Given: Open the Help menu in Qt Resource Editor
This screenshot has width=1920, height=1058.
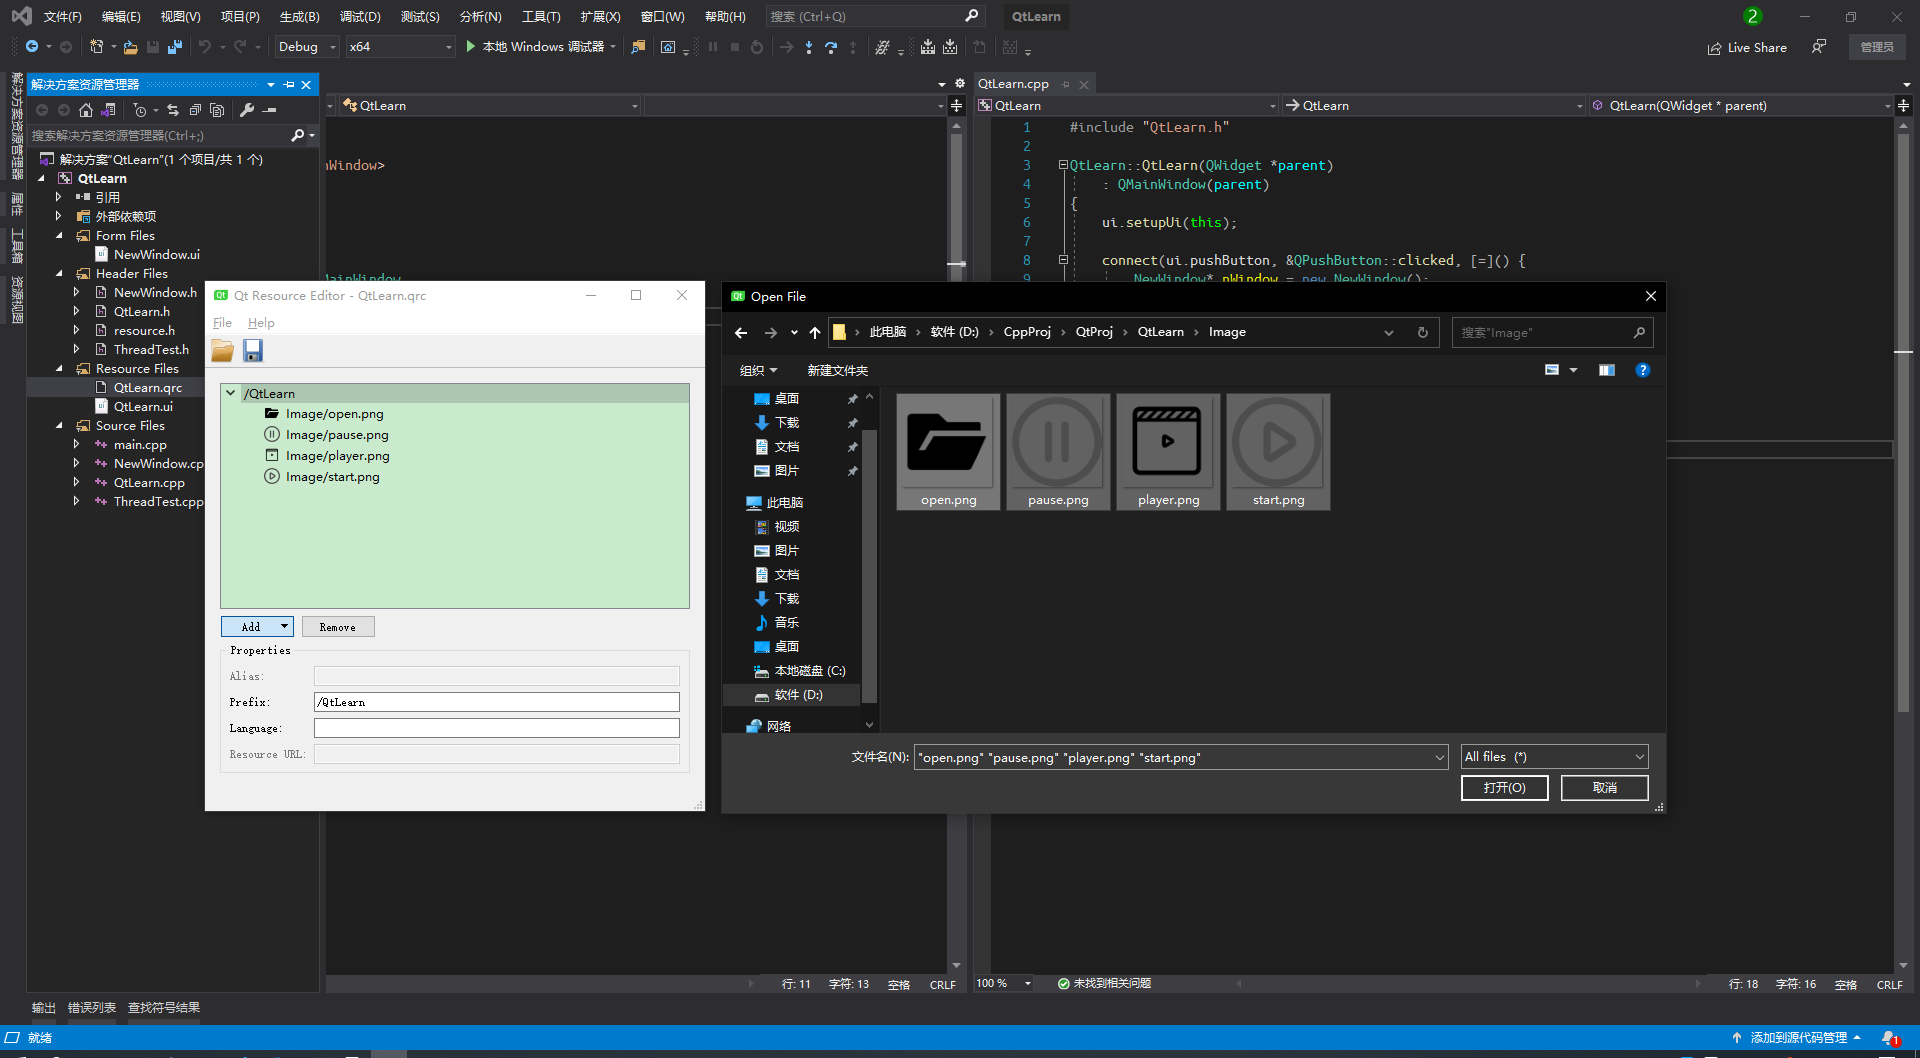Looking at the screenshot, I should (x=261, y=323).
